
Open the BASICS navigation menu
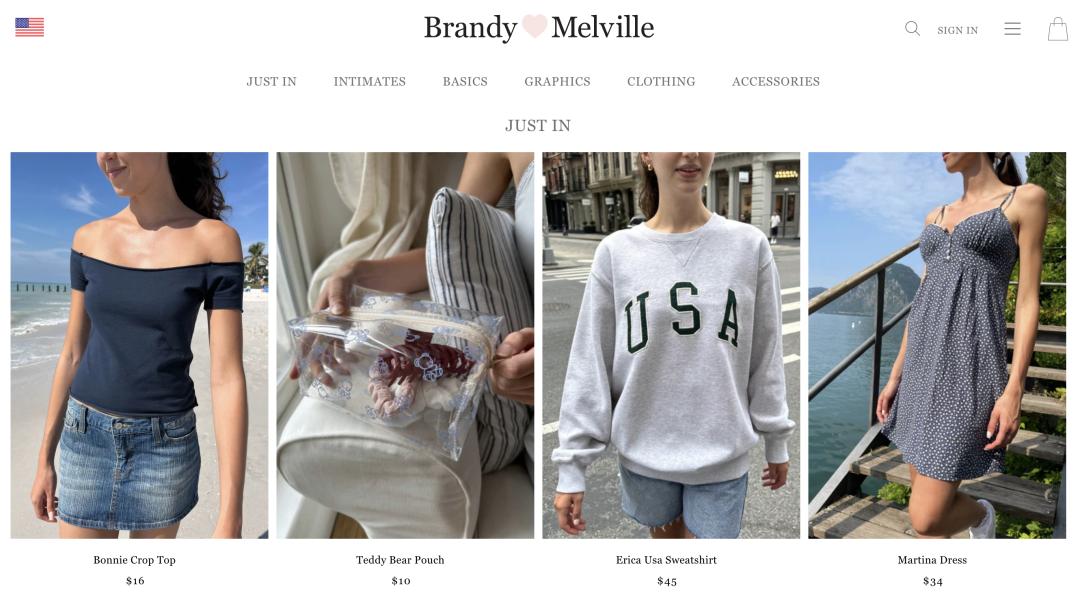pos(465,81)
